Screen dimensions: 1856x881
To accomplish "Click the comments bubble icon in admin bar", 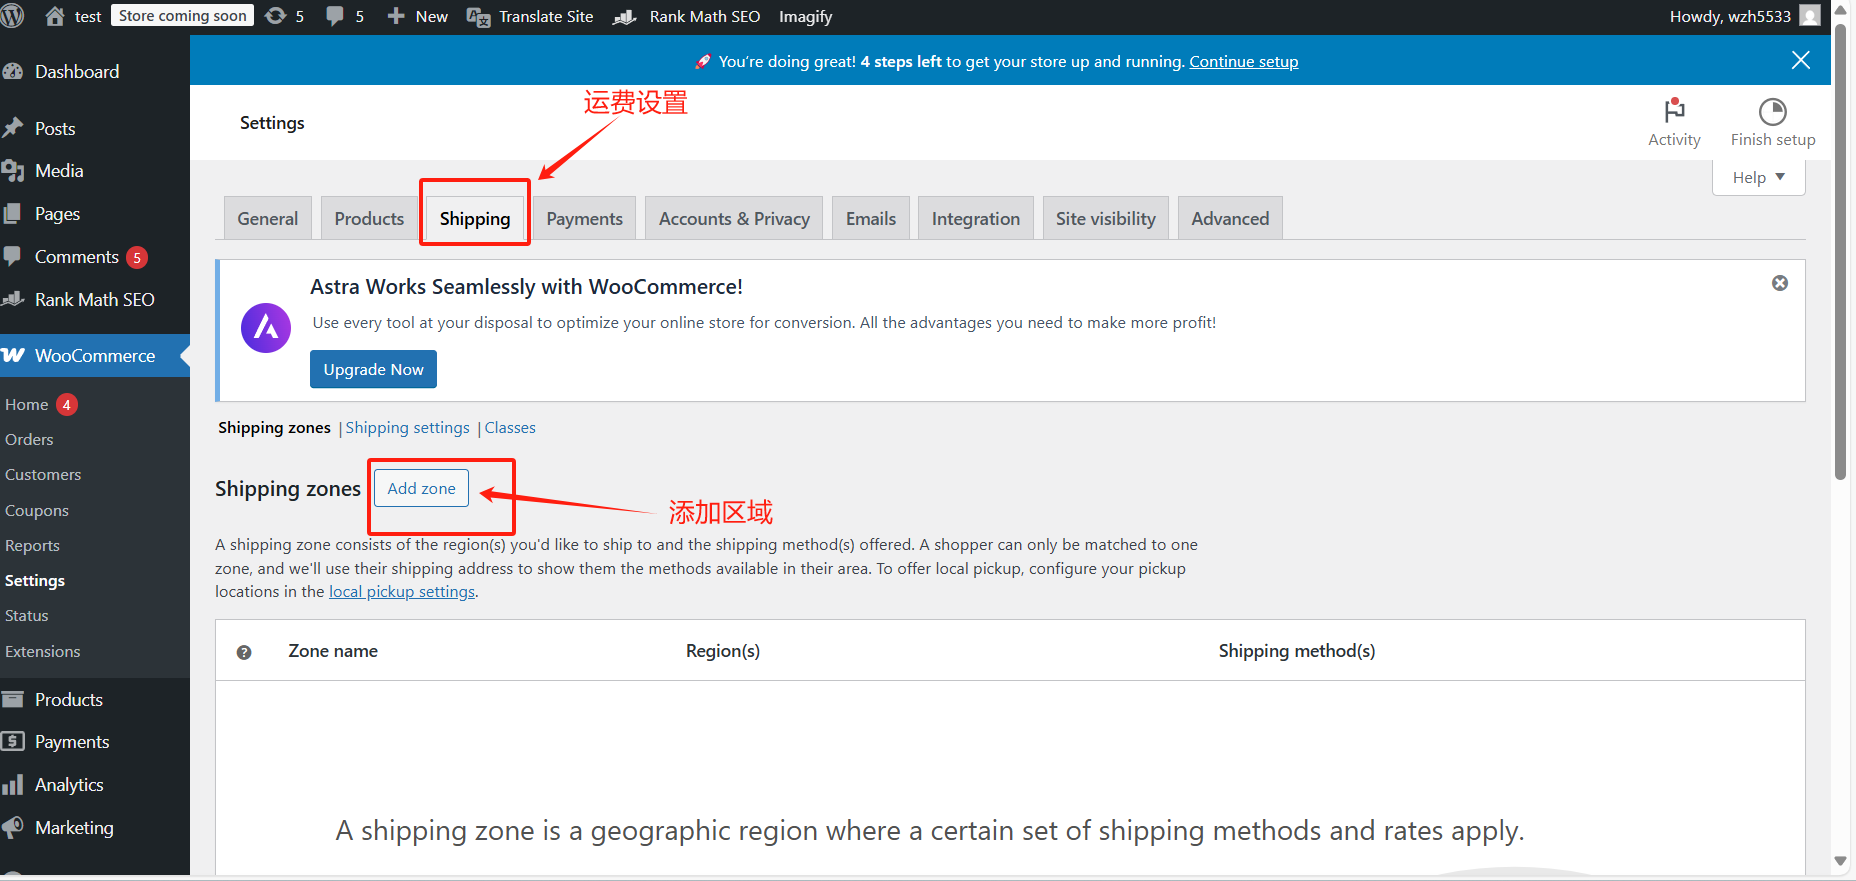I will tap(335, 16).
